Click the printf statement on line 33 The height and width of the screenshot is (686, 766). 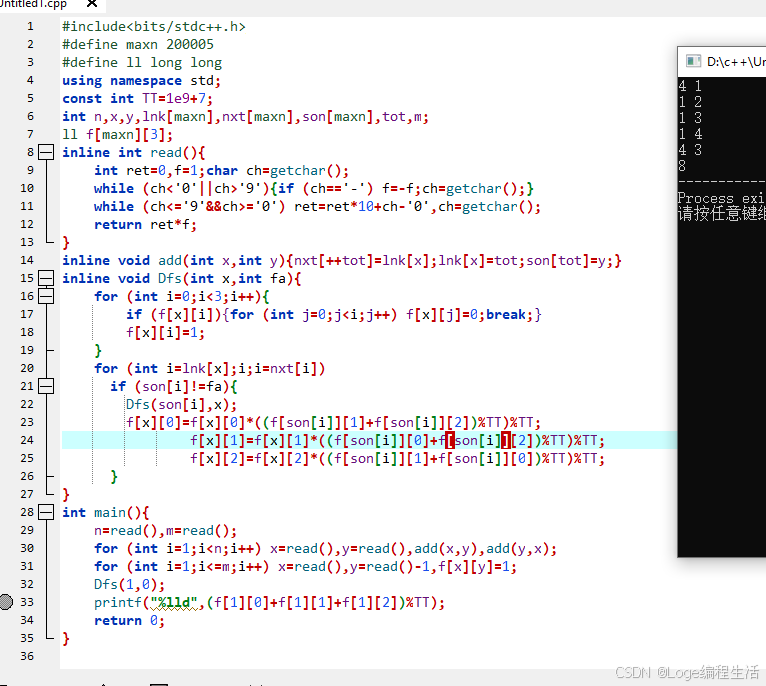tap(269, 602)
